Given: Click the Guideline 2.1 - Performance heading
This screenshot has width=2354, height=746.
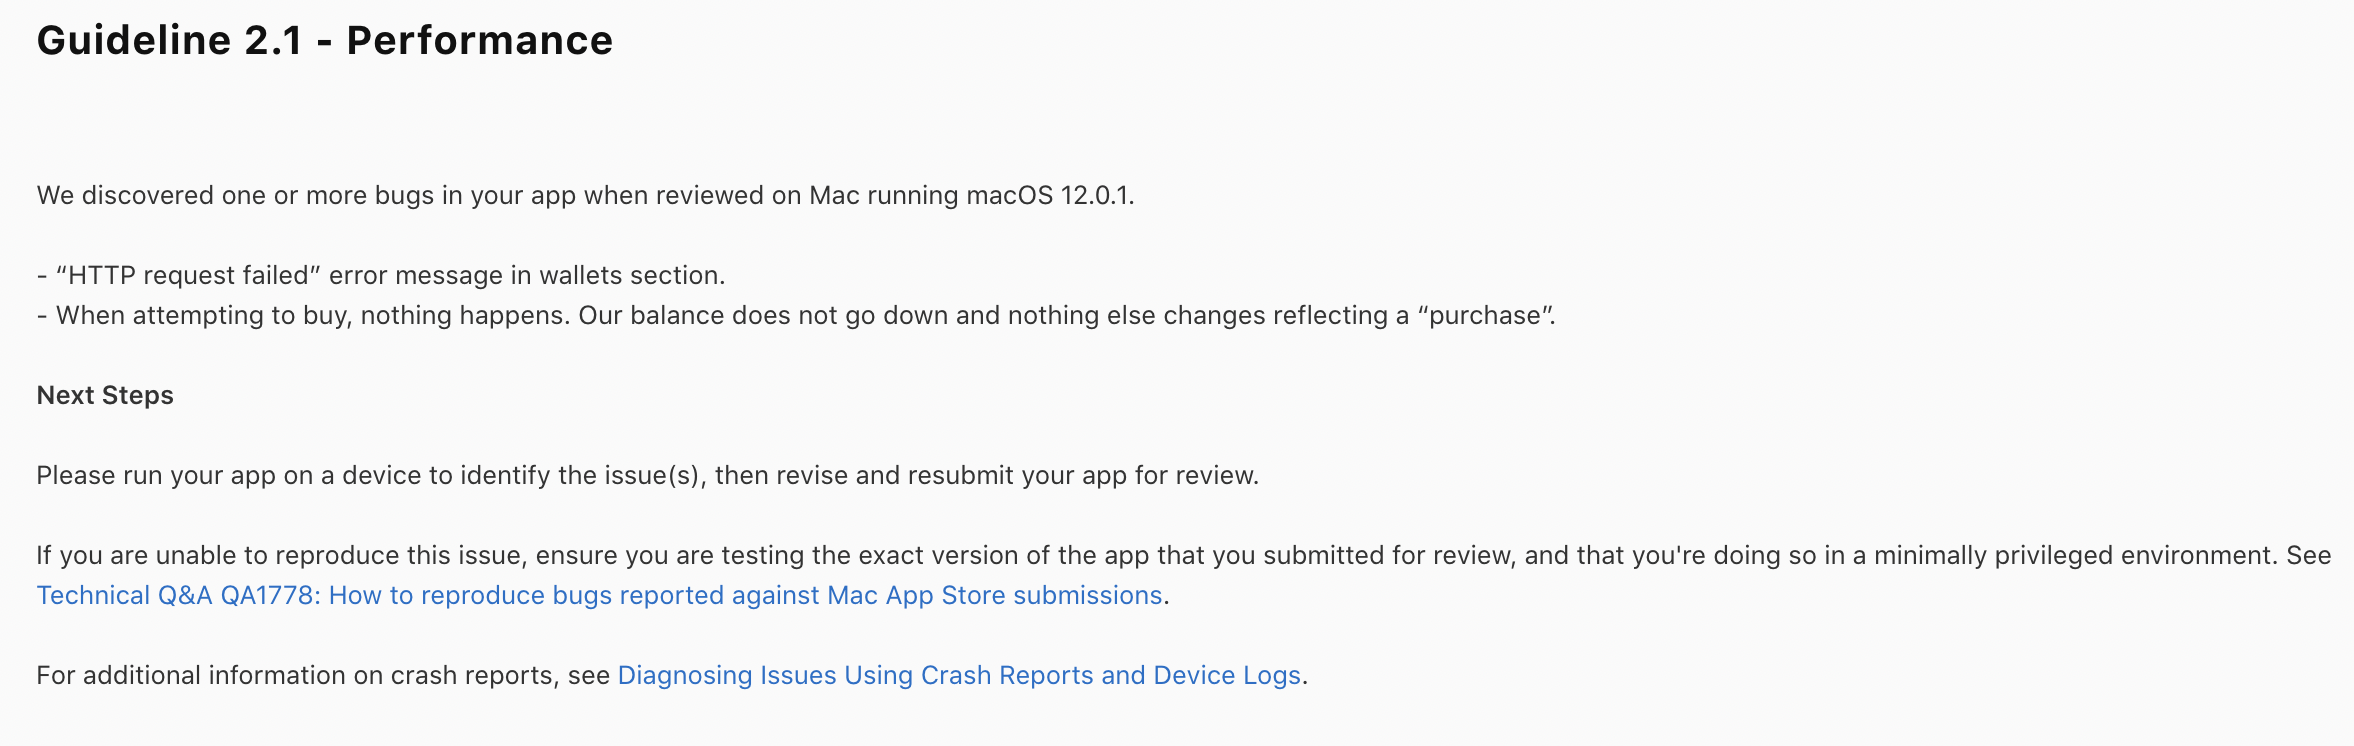Looking at the screenshot, I should click(x=324, y=41).
